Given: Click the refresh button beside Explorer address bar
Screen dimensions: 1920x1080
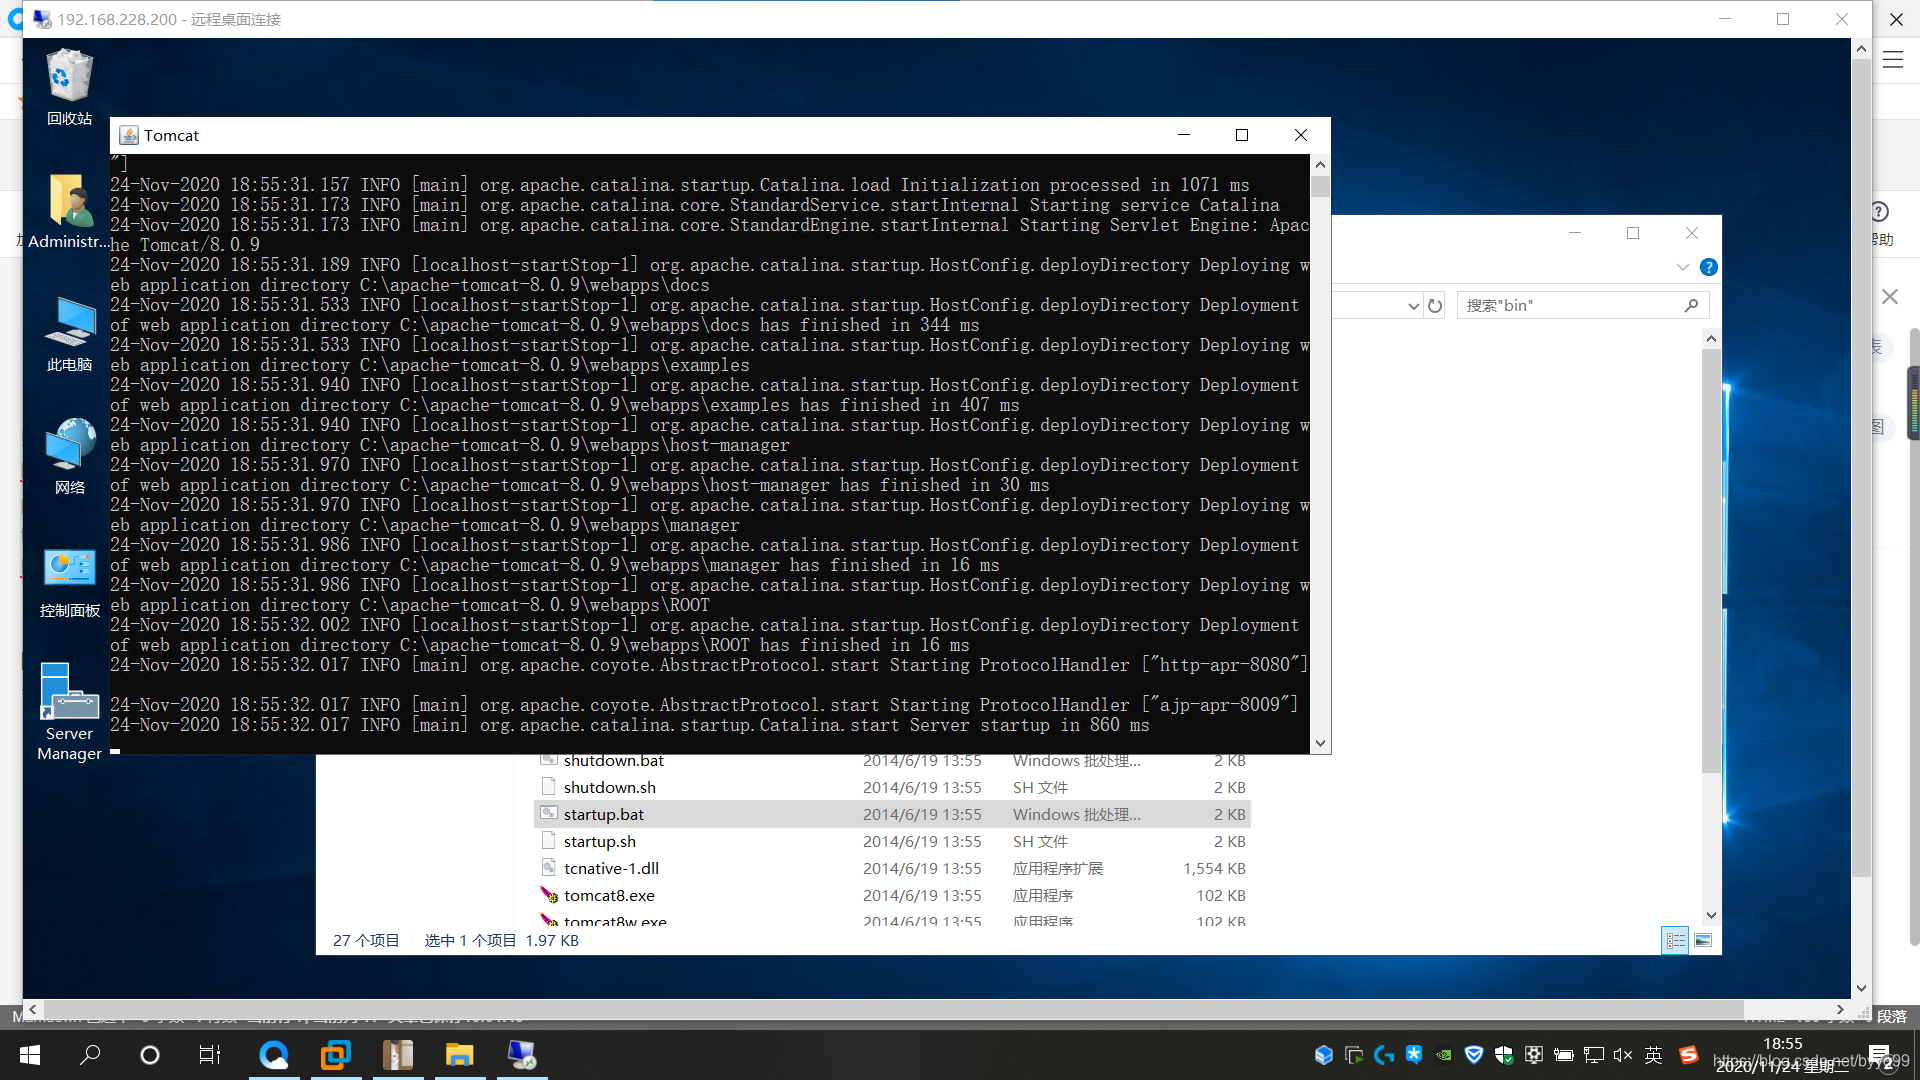Looking at the screenshot, I should [1435, 305].
